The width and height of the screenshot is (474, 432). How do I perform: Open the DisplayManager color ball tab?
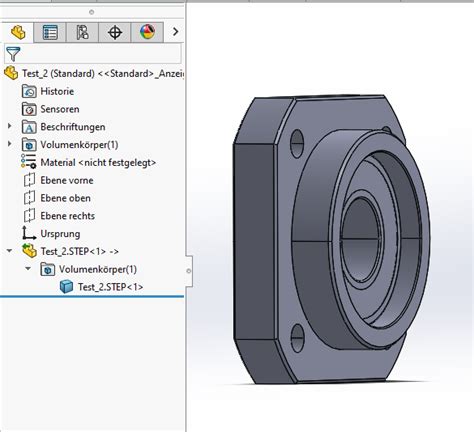[x=147, y=32]
